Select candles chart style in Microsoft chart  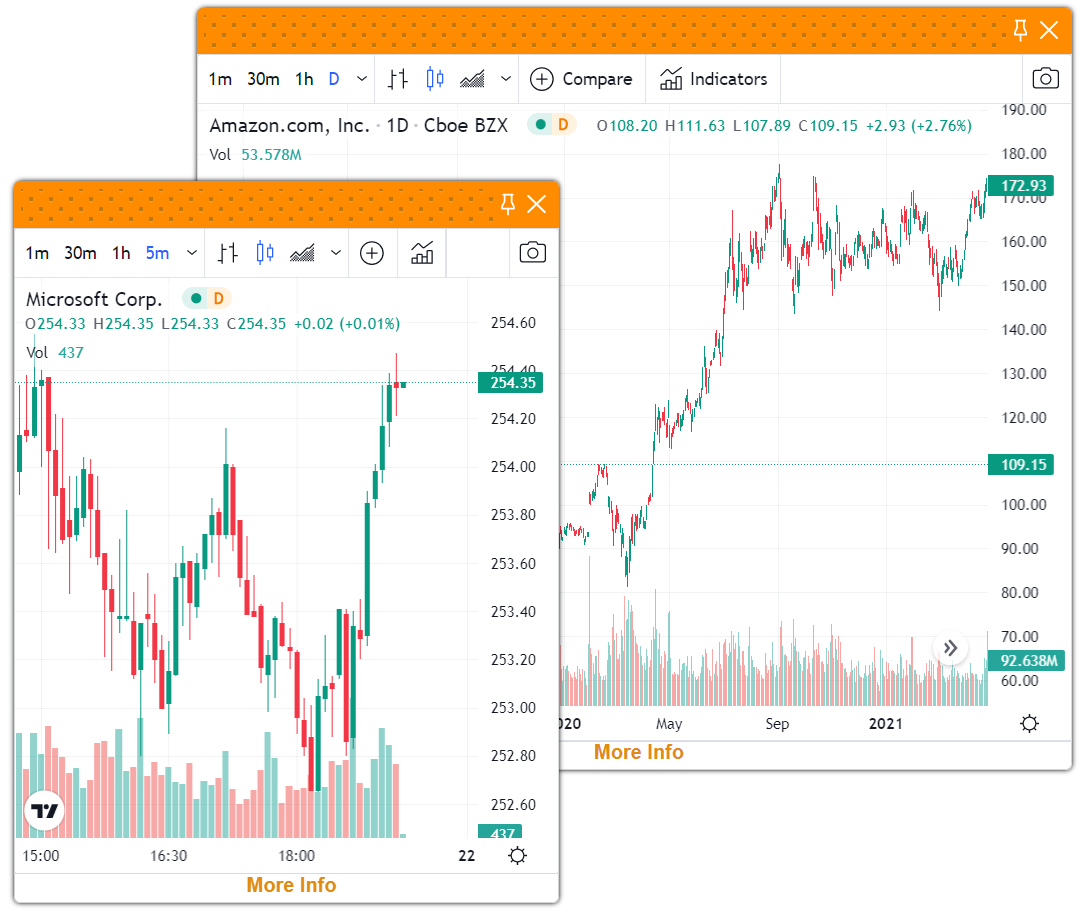coord(265,253)
